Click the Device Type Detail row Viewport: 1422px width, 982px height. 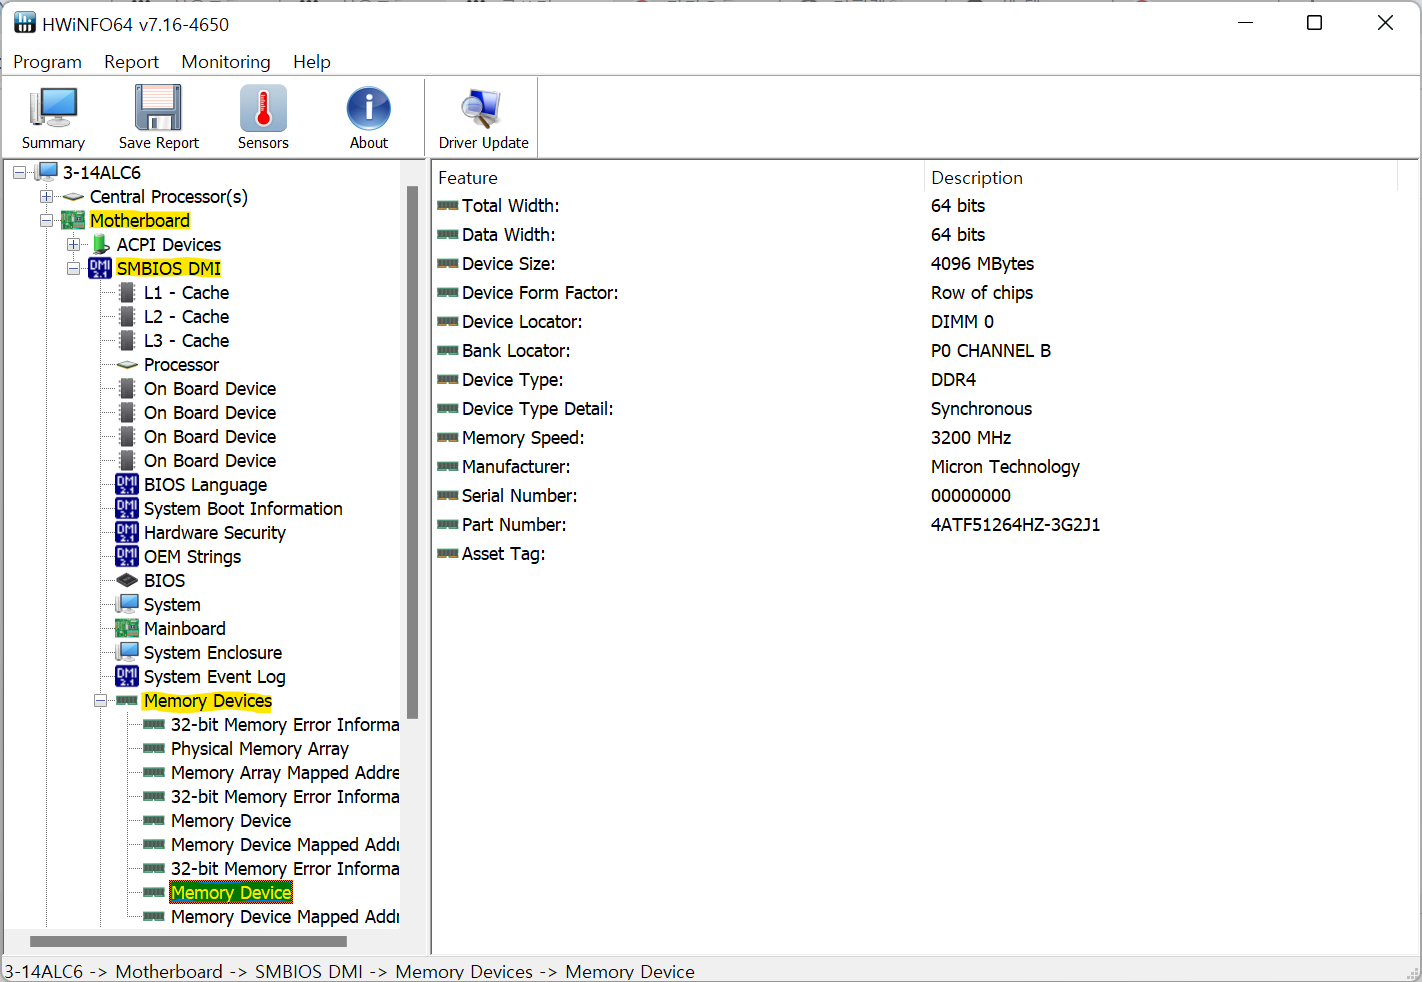[915, 408]
